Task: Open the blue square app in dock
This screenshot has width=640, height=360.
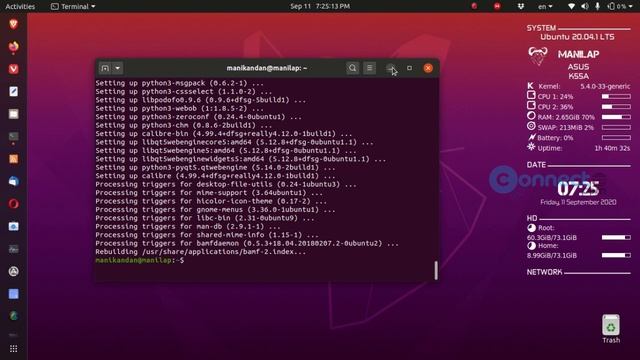Action: coord(13,294)
